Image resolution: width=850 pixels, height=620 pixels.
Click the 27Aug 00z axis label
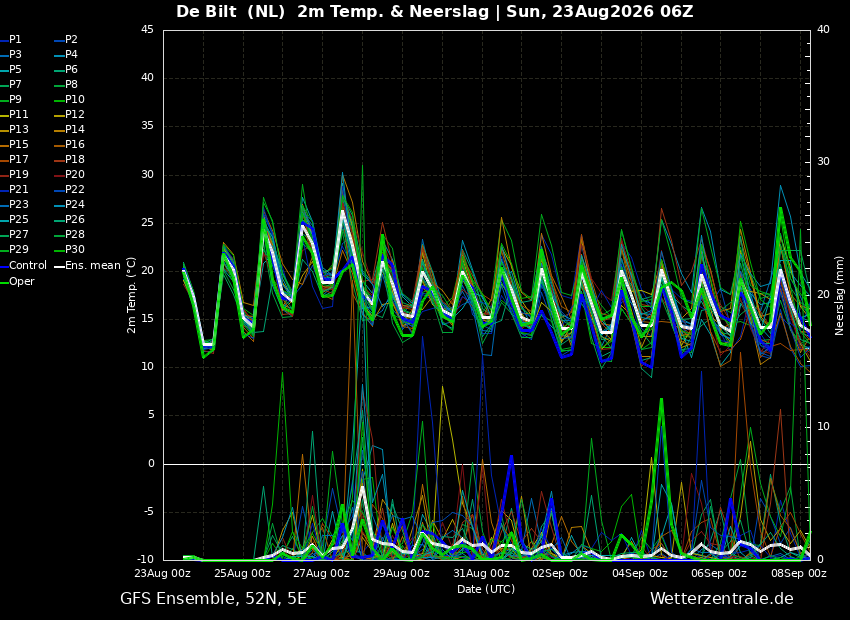321,573
